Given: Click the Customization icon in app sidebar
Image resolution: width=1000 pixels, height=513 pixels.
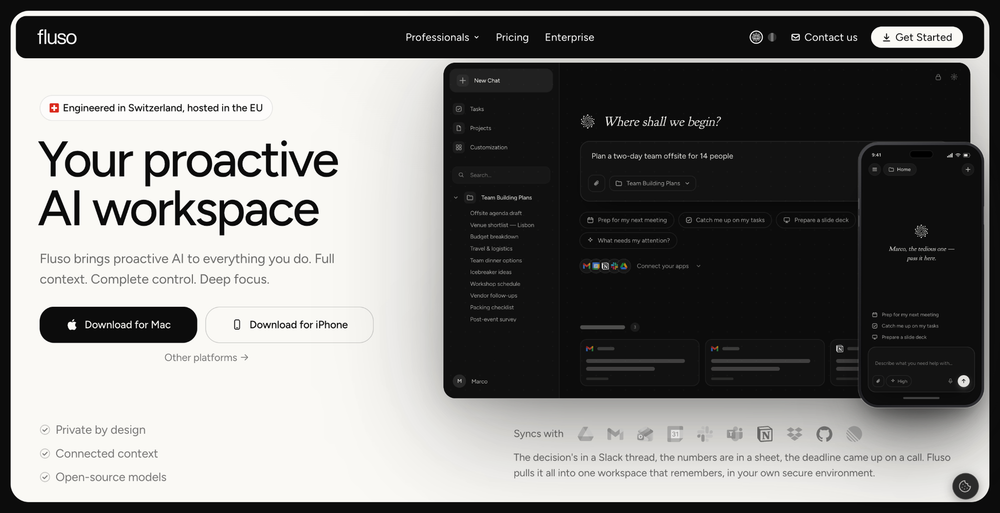Looking at the screenshot, I should pos(459,147).
